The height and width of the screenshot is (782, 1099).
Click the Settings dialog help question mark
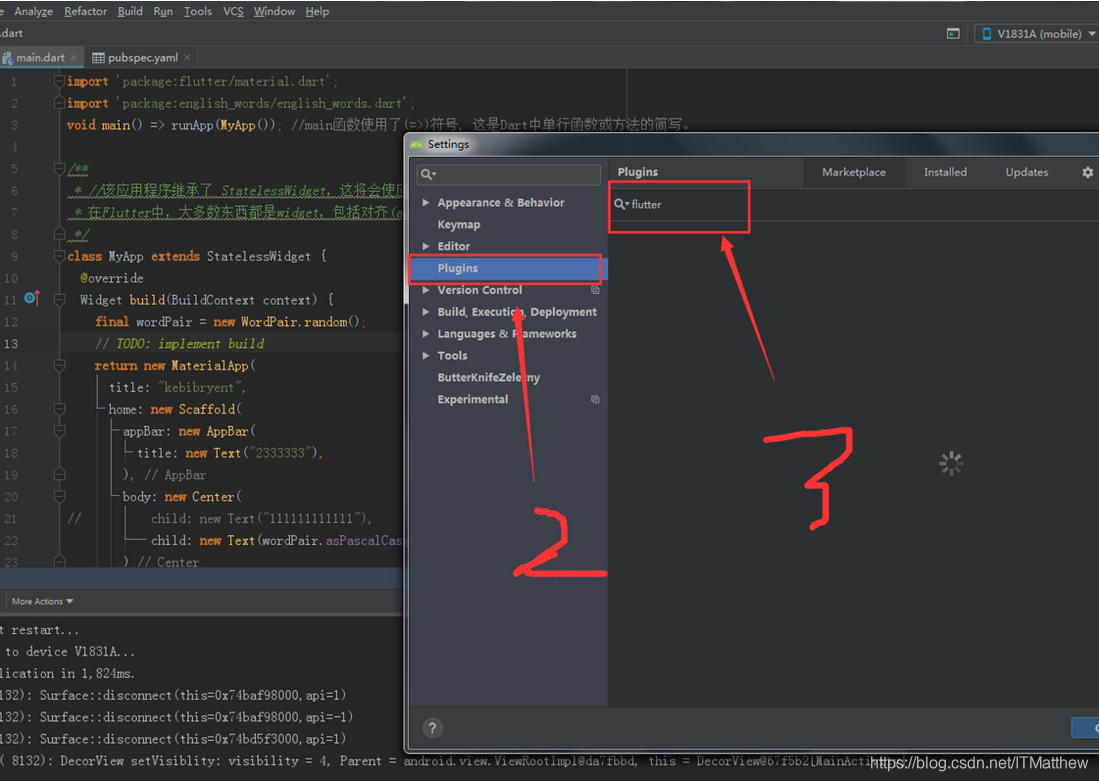point(432,728)
